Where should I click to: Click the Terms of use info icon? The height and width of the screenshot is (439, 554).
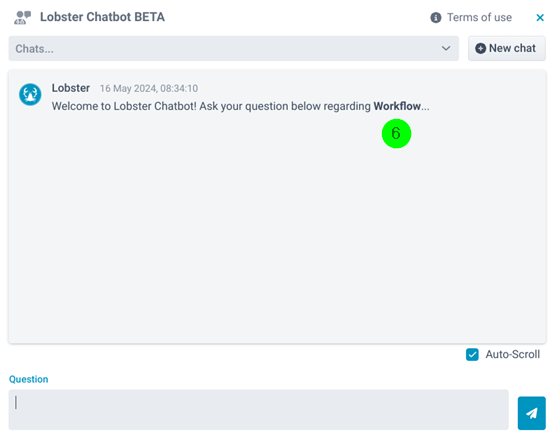(x=436, y=18)
